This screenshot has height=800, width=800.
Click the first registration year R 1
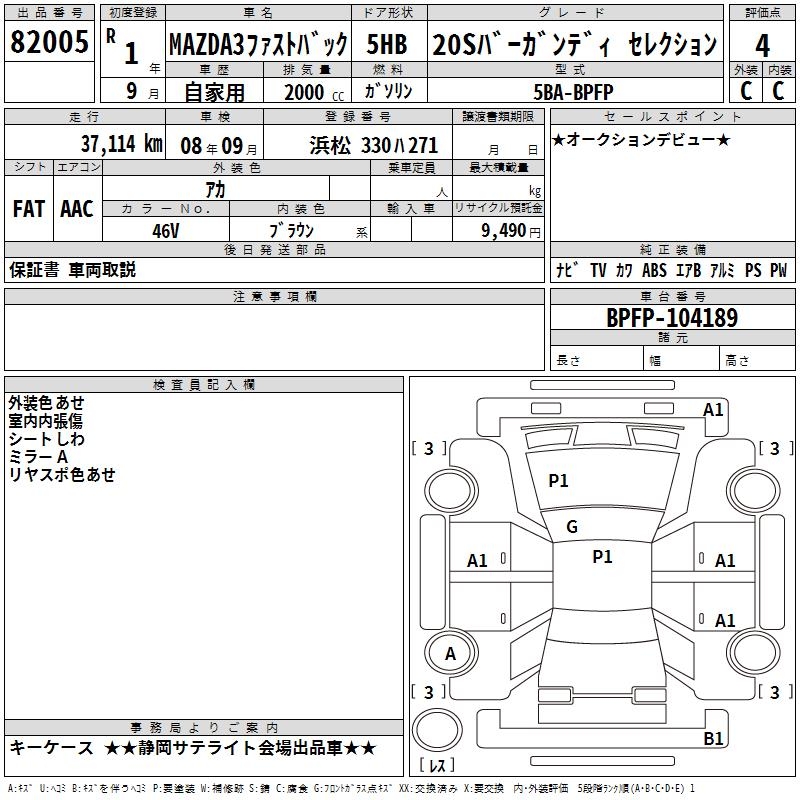(123, 46)
